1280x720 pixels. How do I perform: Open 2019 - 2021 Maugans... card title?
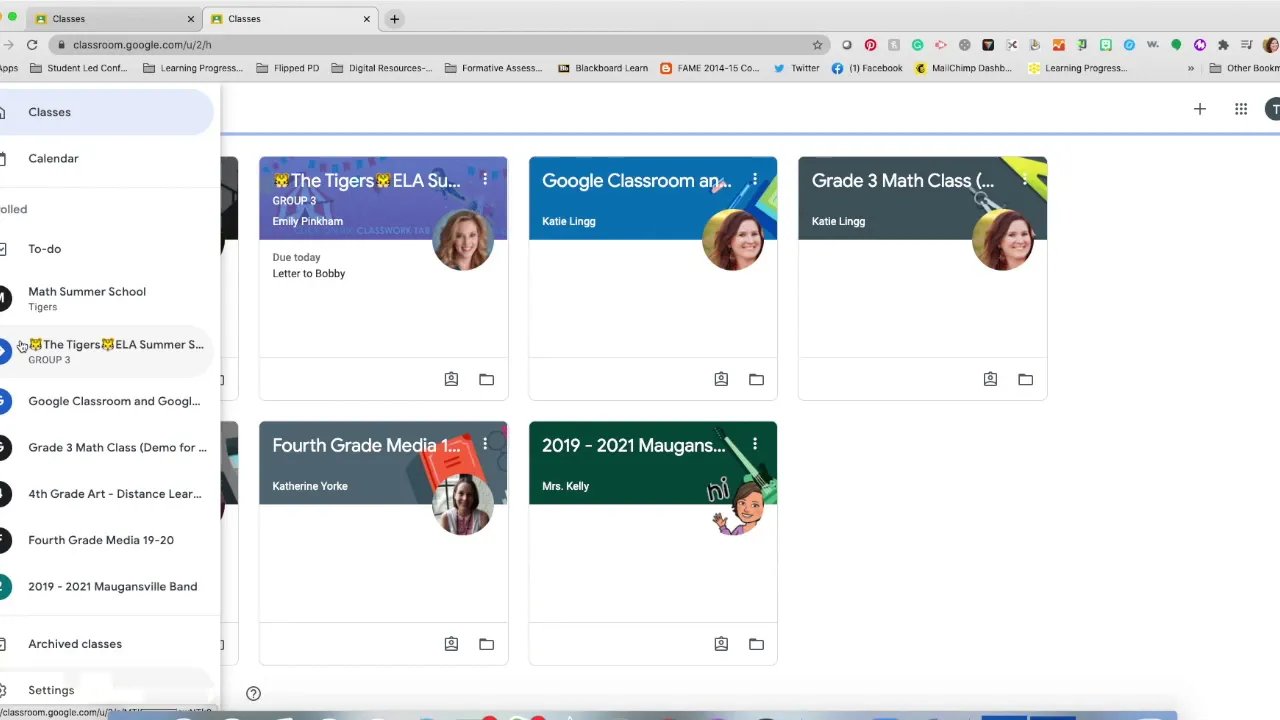(x=634, y=446)
